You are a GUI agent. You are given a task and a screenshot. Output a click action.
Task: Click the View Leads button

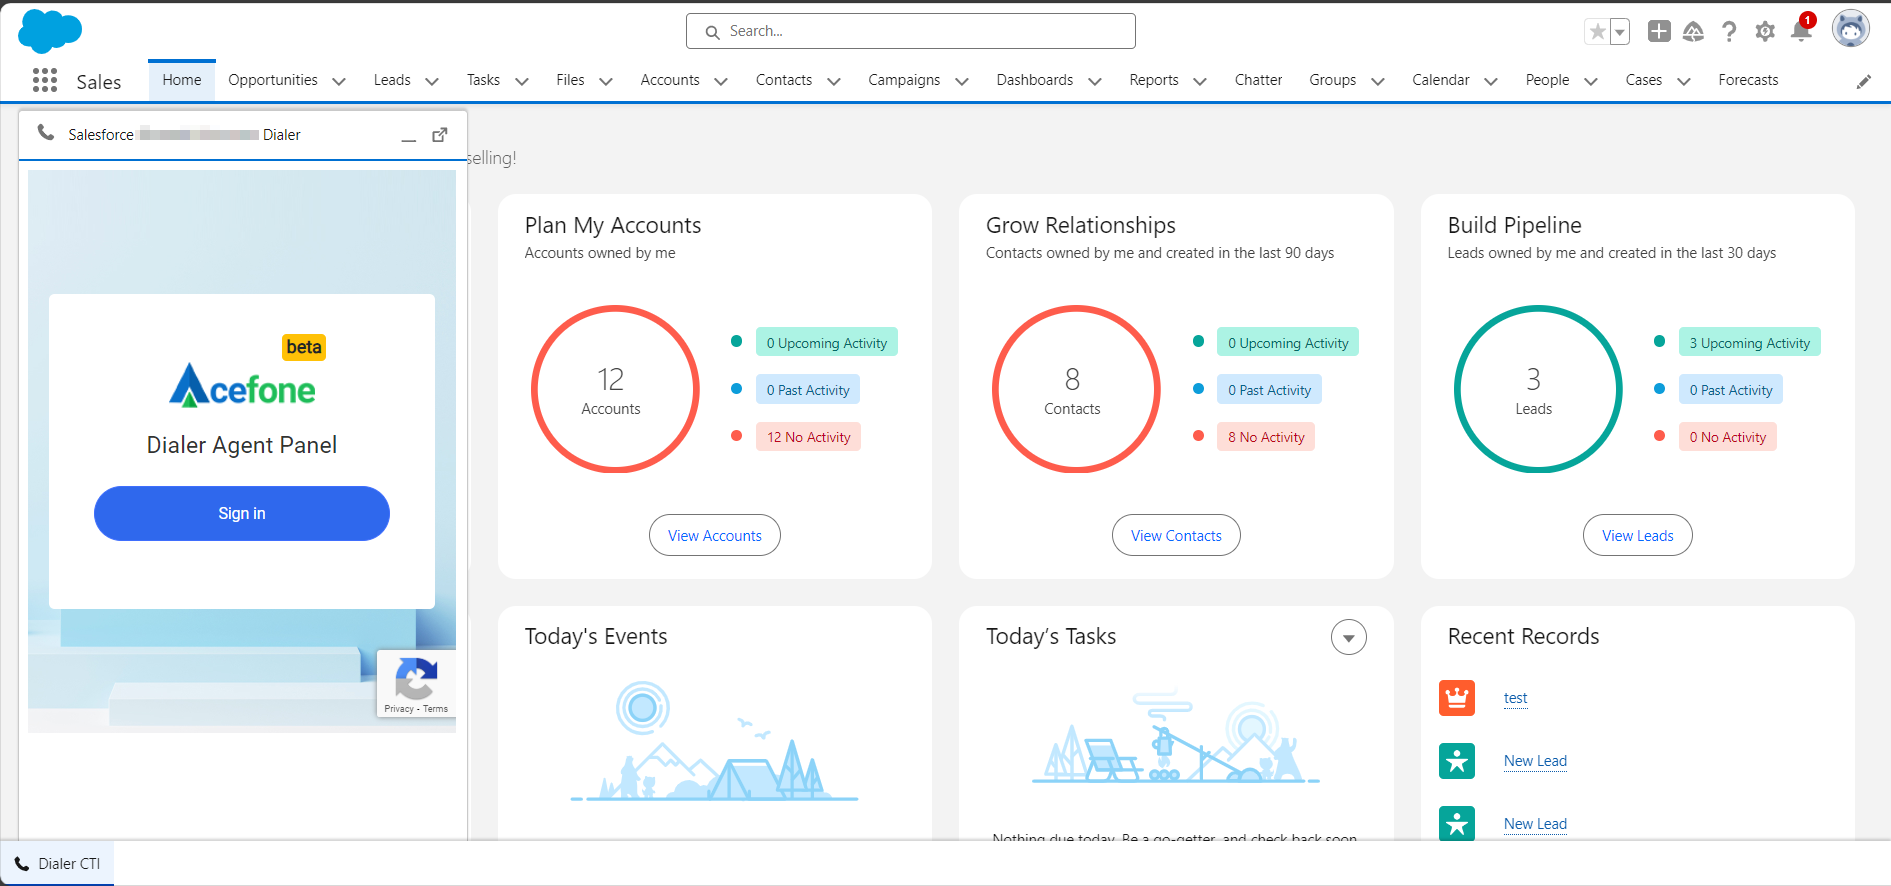click(1638, 535)
